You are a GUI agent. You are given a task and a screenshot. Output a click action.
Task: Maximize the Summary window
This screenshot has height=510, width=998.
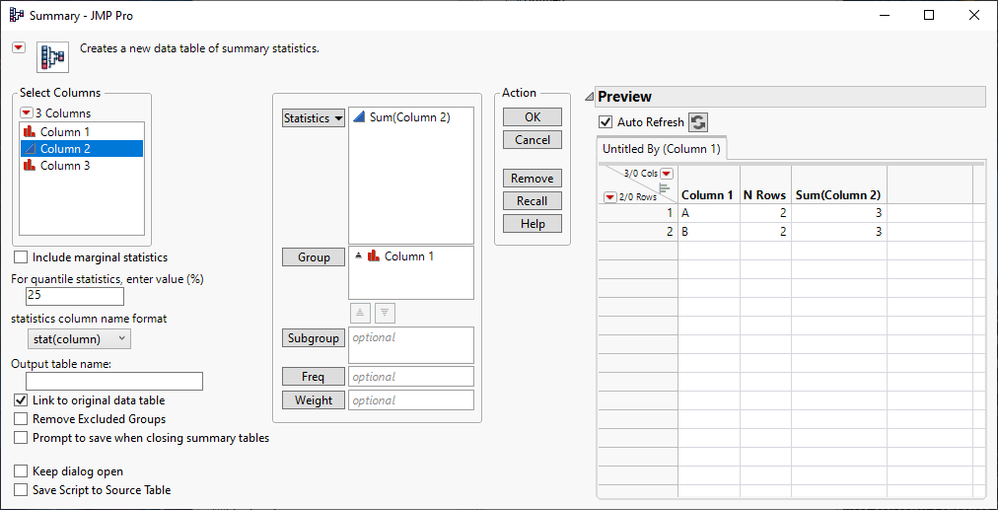[x=929, y=15]
